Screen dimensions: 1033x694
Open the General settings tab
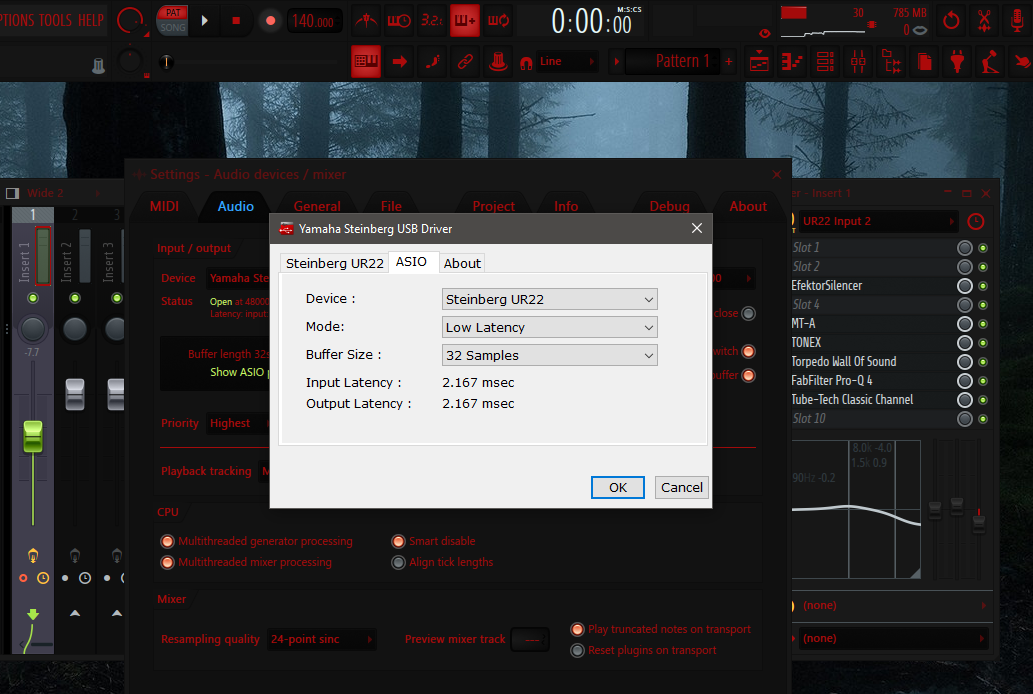pyautogui.click(x=317, y=206)
